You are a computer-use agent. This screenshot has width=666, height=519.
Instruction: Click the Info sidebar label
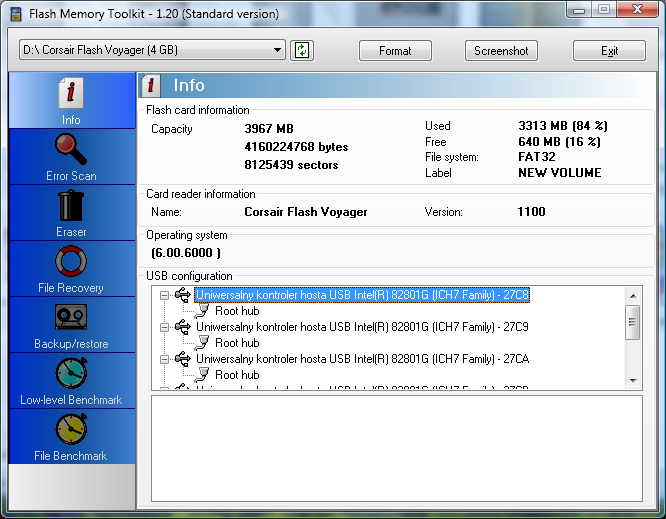(71, 120)
